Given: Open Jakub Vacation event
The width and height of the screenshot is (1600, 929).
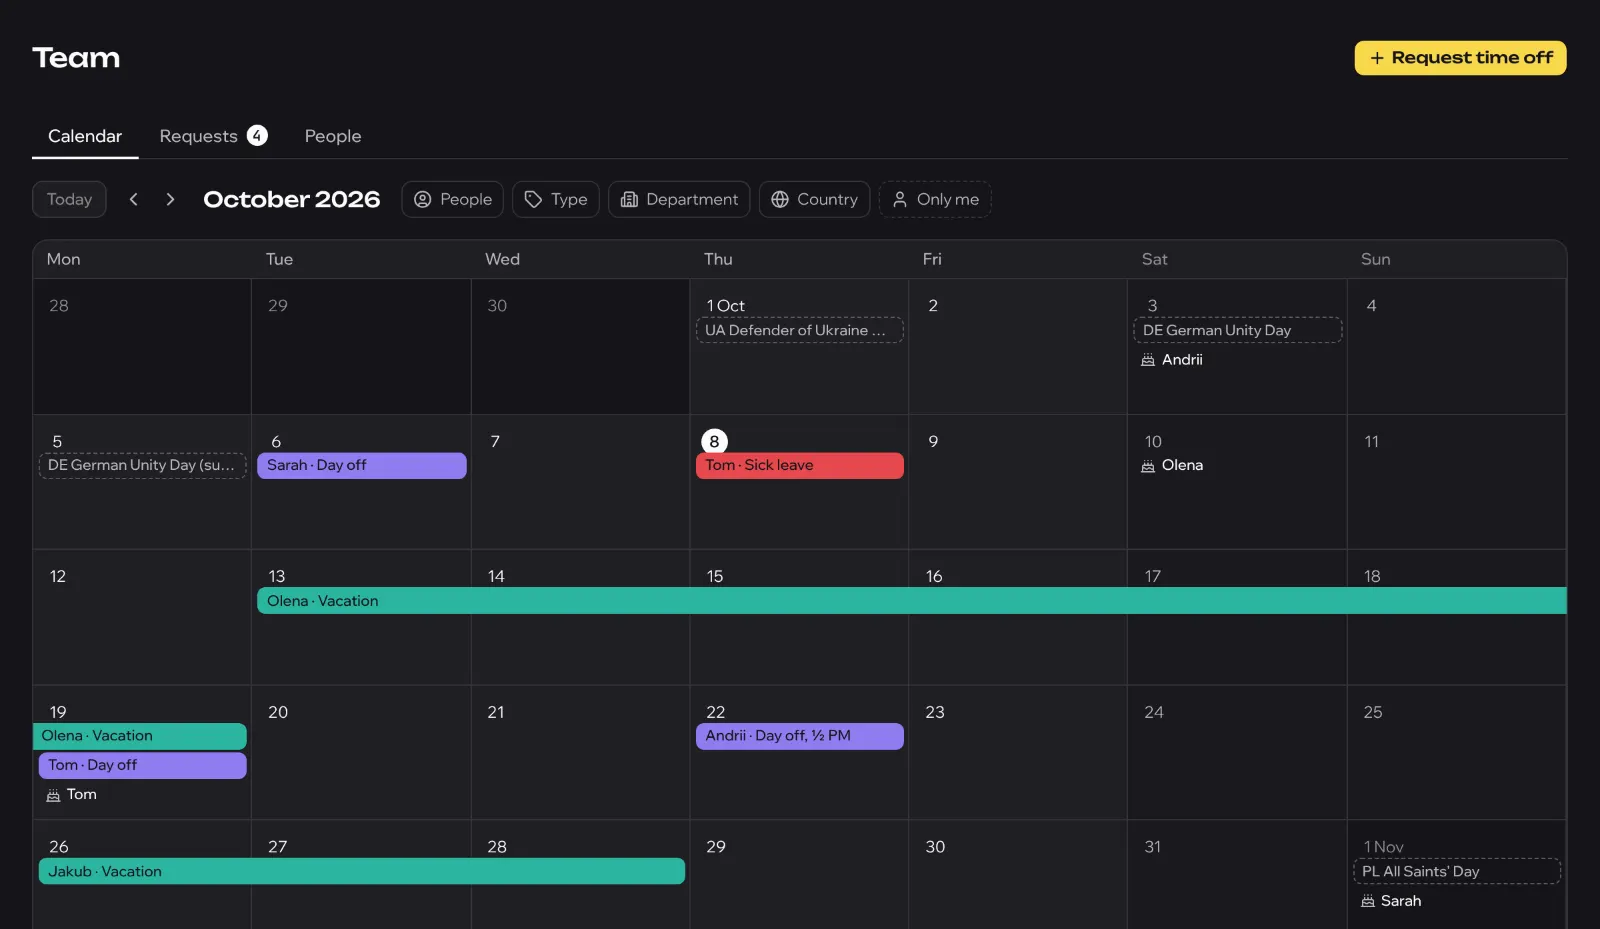Looking at the screenshot, I should tap(362, 871).
